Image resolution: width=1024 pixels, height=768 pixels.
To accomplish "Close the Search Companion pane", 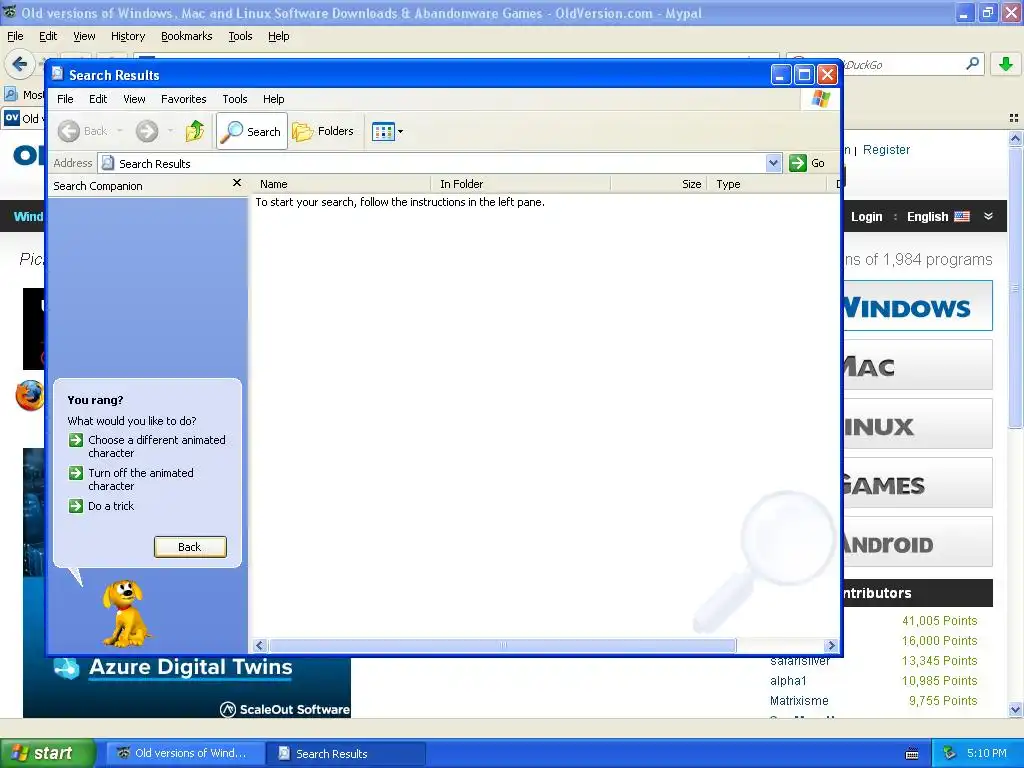I will tap(237, 183).
